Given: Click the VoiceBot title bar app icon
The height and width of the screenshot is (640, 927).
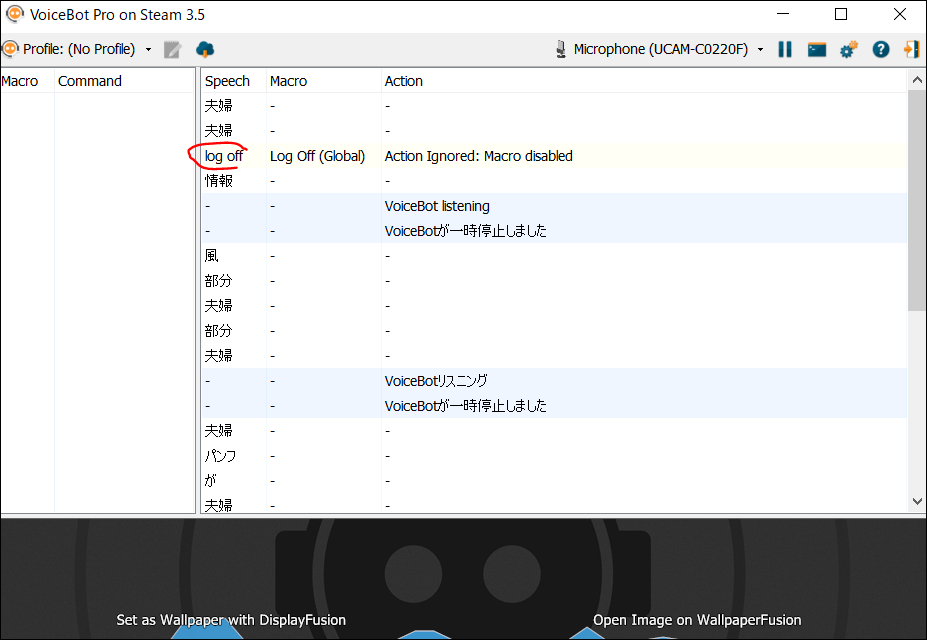Looking at the screenshot, I should pyautogui.click(x=15, y=14).
